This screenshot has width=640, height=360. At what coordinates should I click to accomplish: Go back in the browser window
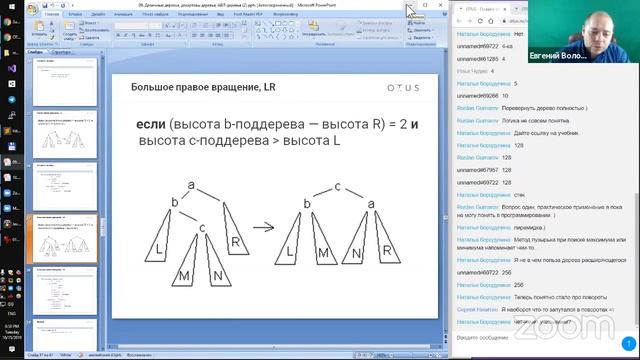click(x=459, y=21)
